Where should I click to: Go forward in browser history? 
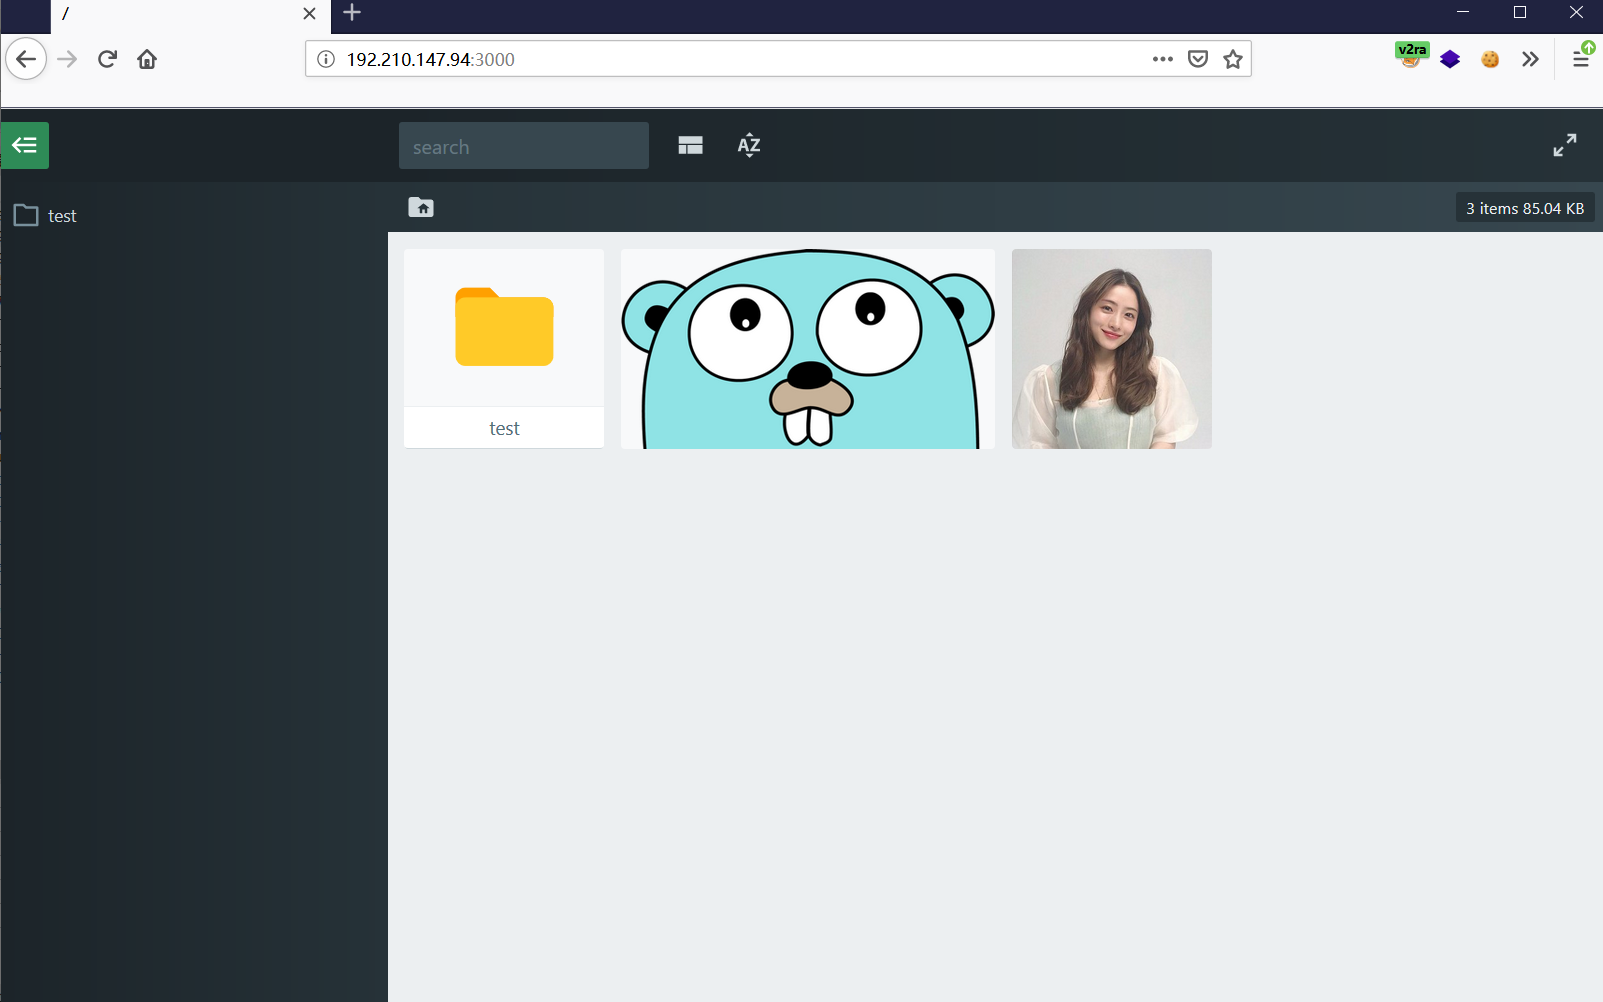click(67, 59)
